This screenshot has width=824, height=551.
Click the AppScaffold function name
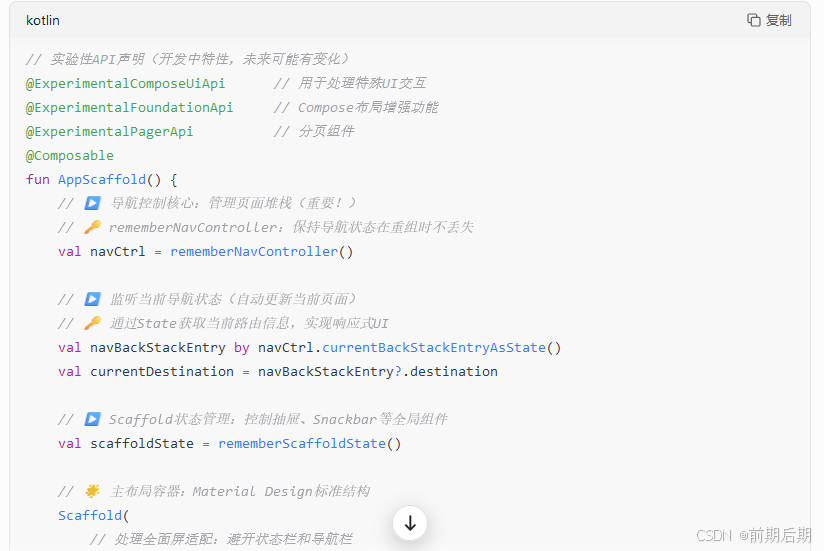click(x=102, y=180)
